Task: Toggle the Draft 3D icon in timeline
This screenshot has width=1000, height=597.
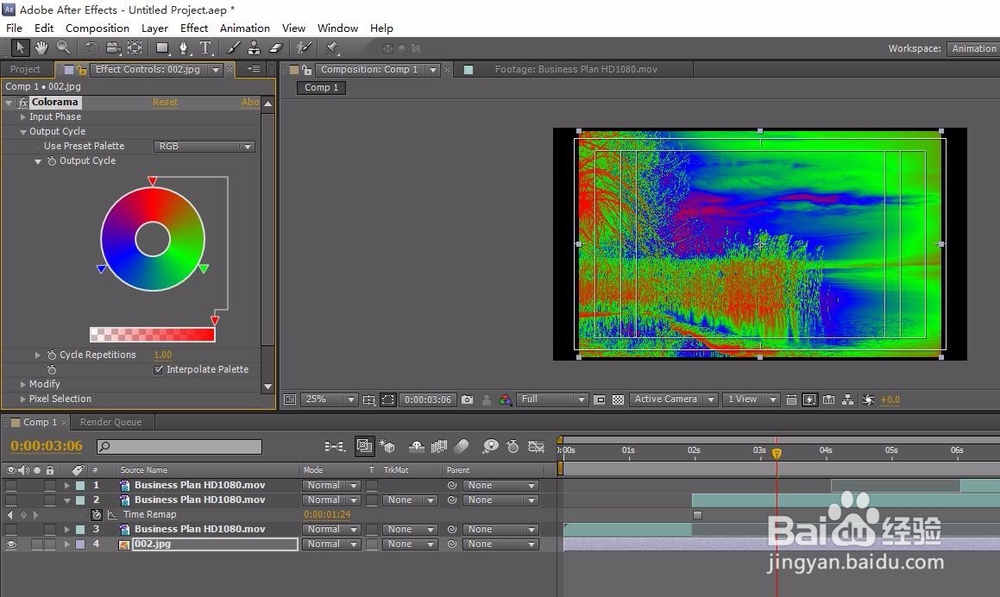Action: (387, 446)
